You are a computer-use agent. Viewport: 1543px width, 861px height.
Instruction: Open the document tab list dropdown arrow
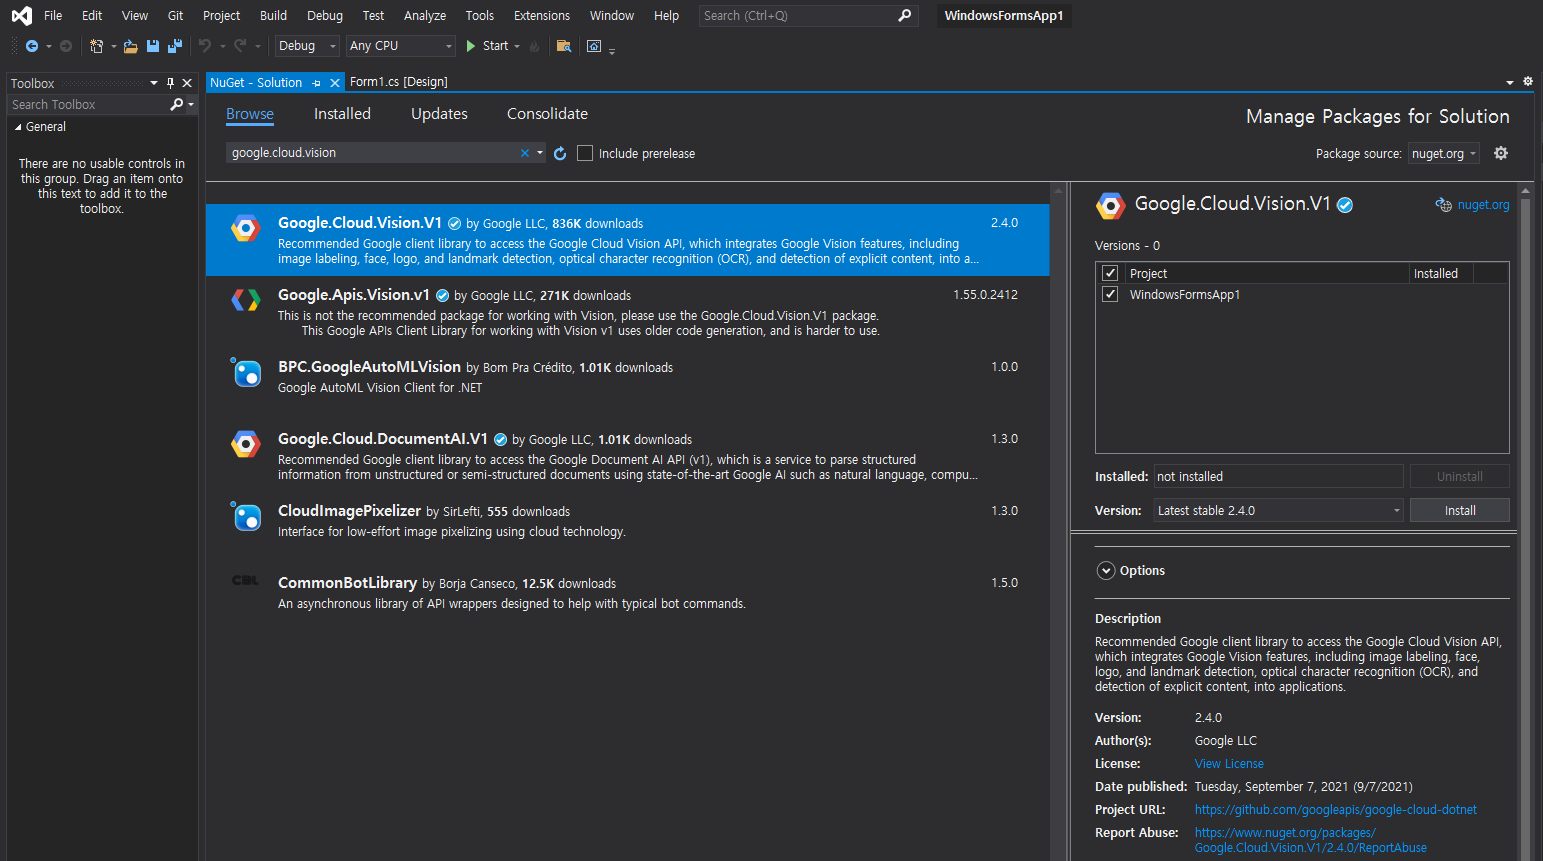(x=1510, y=82)
